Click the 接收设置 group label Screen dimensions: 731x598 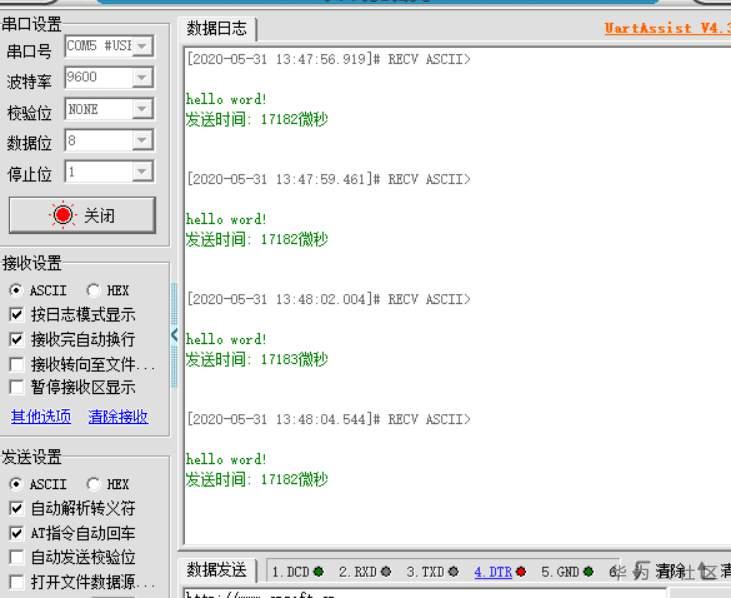click(x=32, y=263)
